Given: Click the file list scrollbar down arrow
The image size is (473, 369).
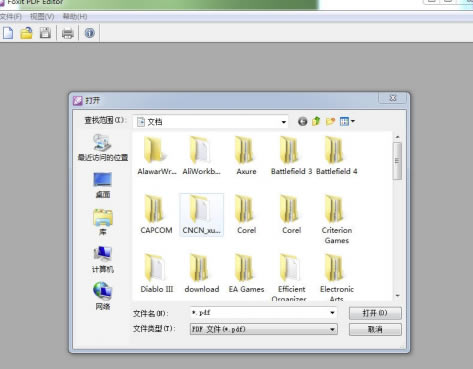Looking at the screenshot, I should point(397,296).
